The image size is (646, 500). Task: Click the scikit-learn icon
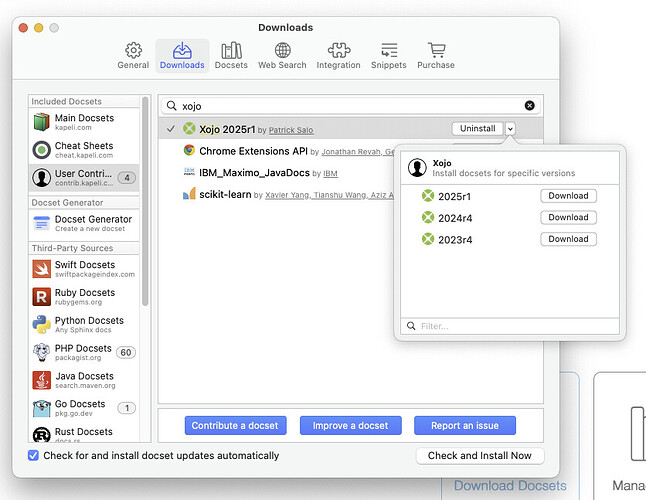coord(189,194)
